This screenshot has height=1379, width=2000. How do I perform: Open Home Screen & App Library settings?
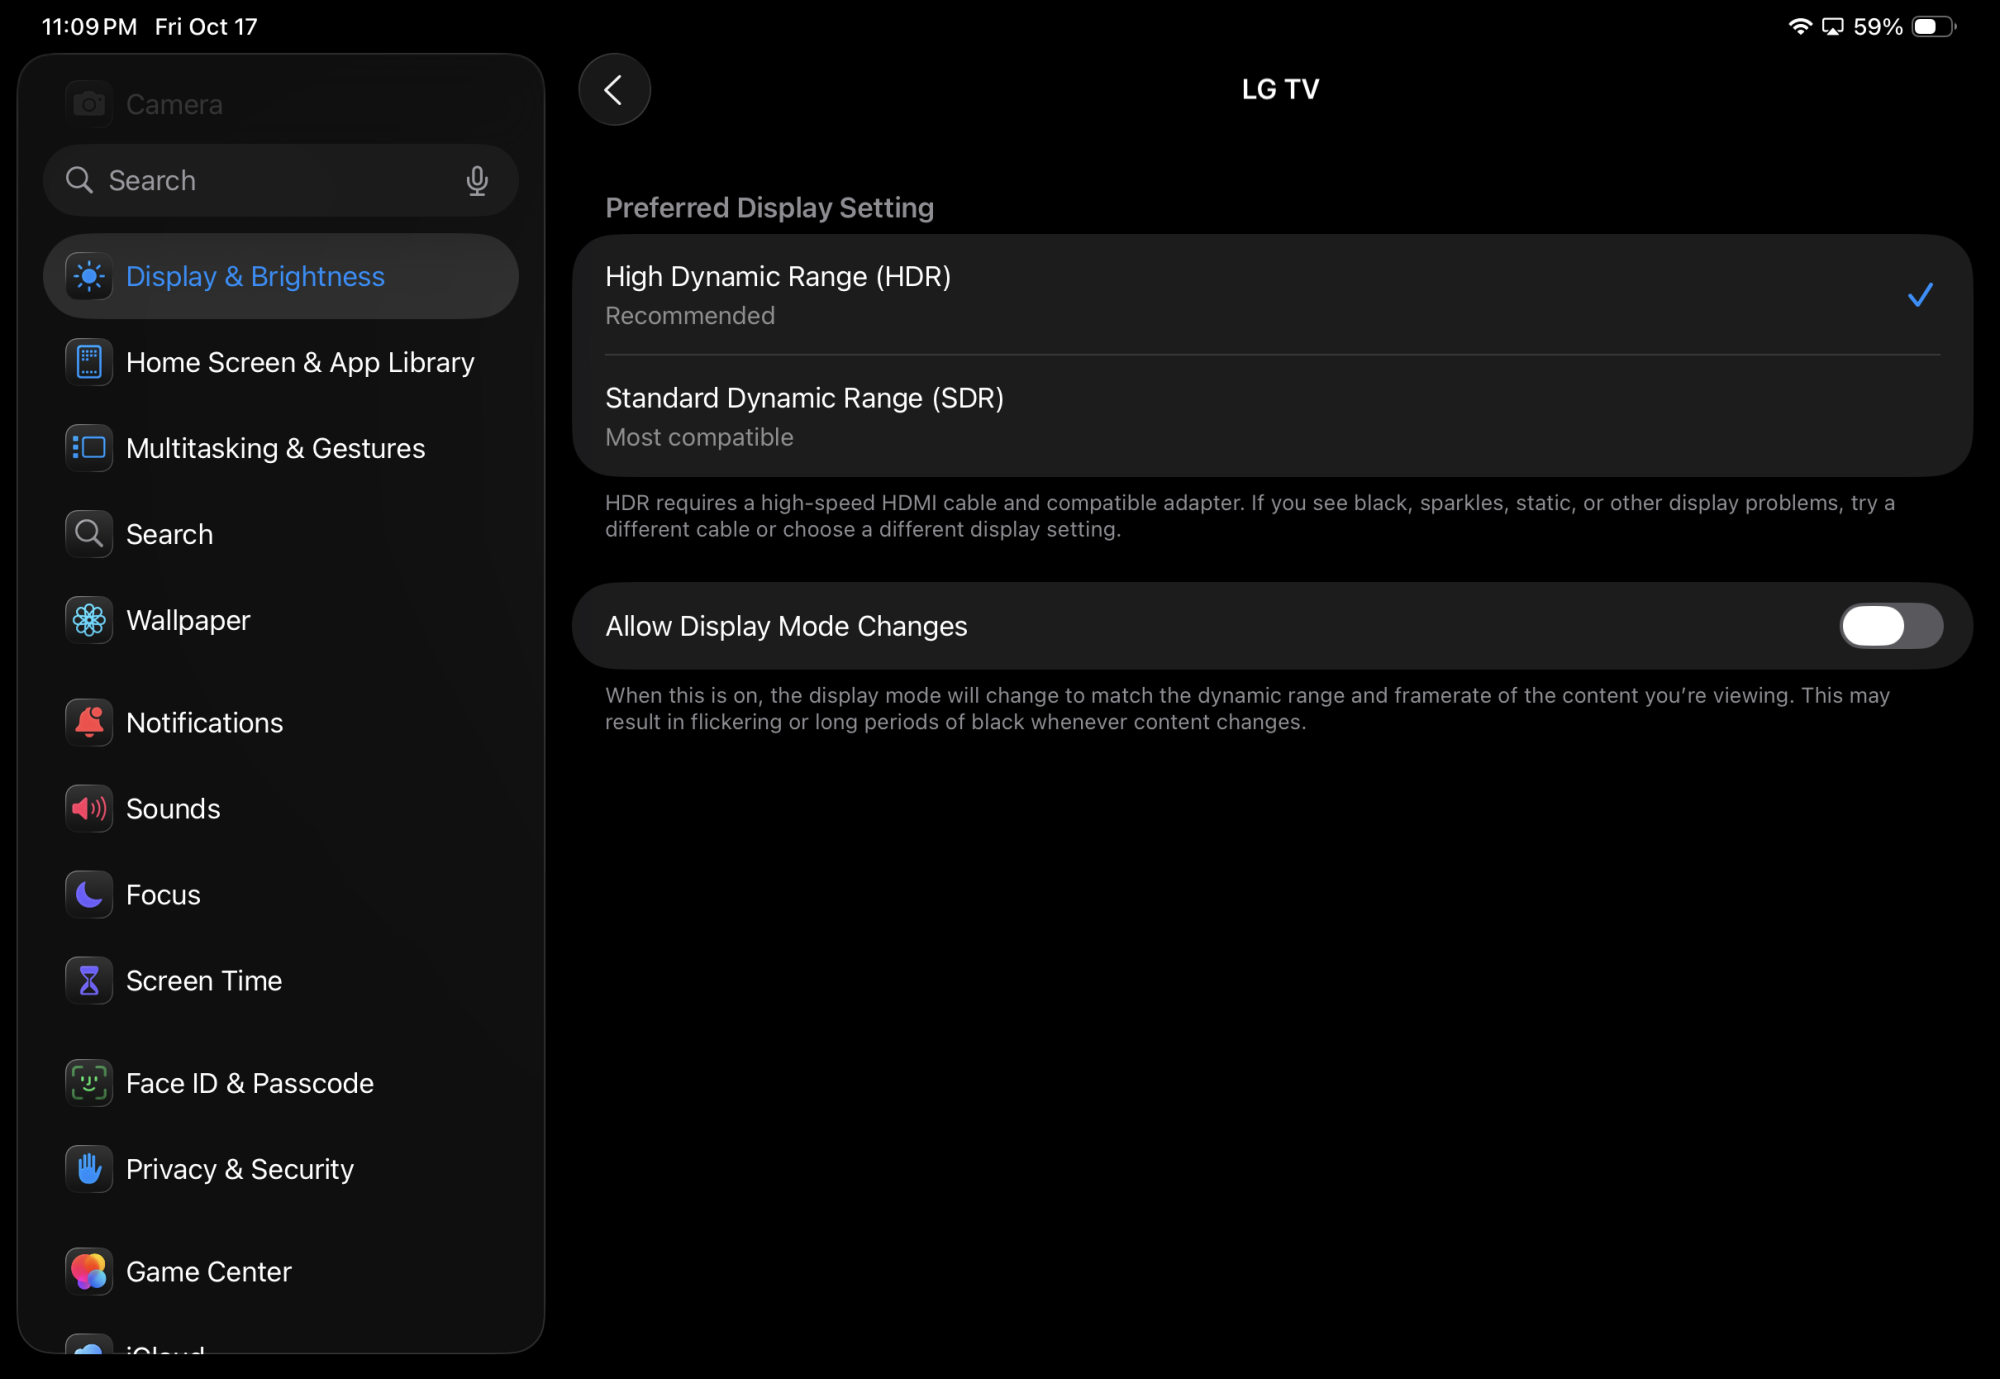click(x=300, y=362)
